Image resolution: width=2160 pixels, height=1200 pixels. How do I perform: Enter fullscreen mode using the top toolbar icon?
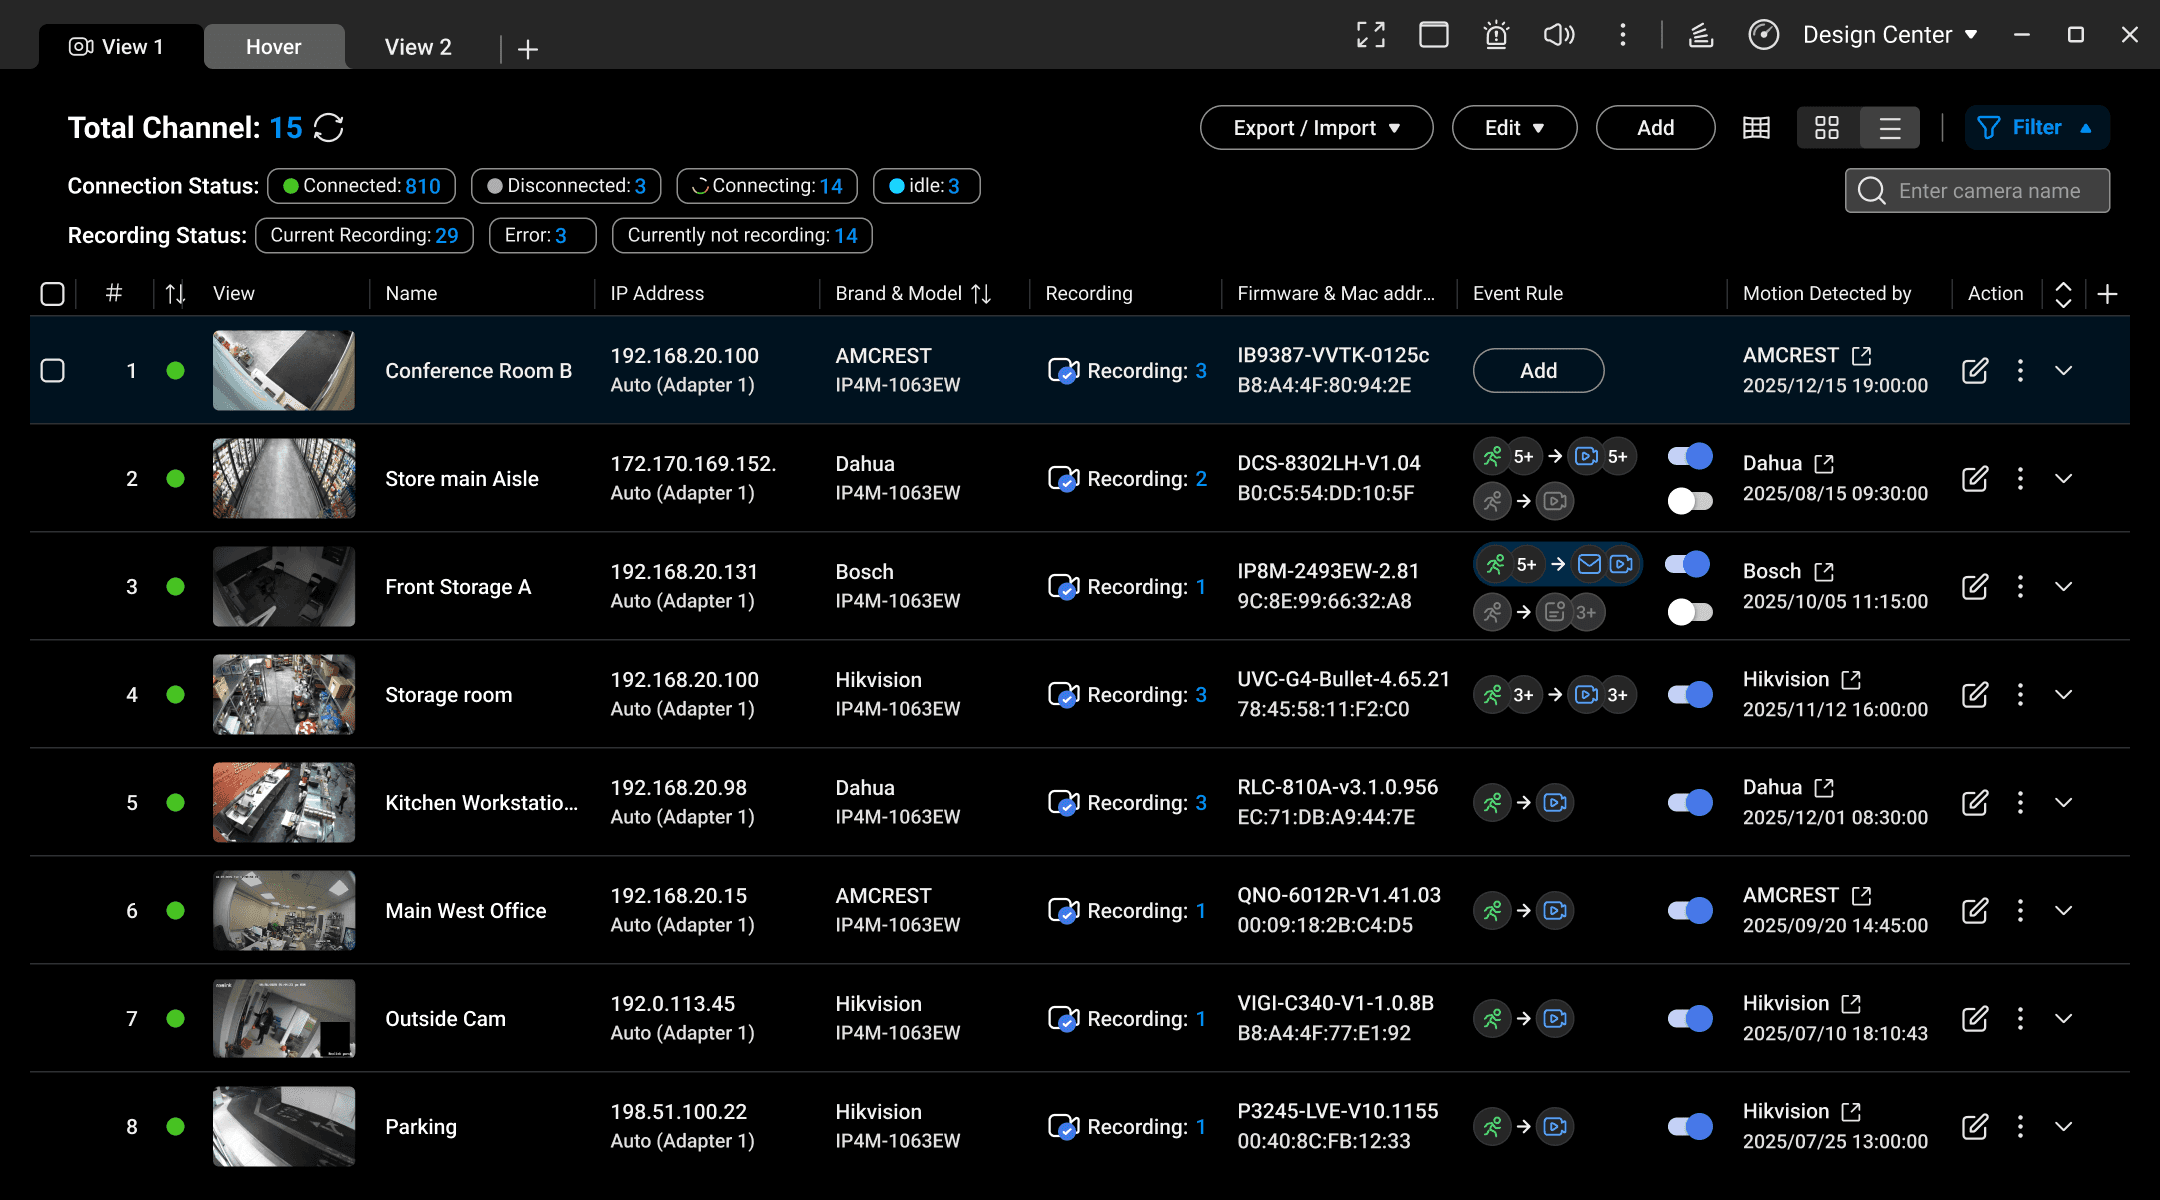[x=1371, y=35]
